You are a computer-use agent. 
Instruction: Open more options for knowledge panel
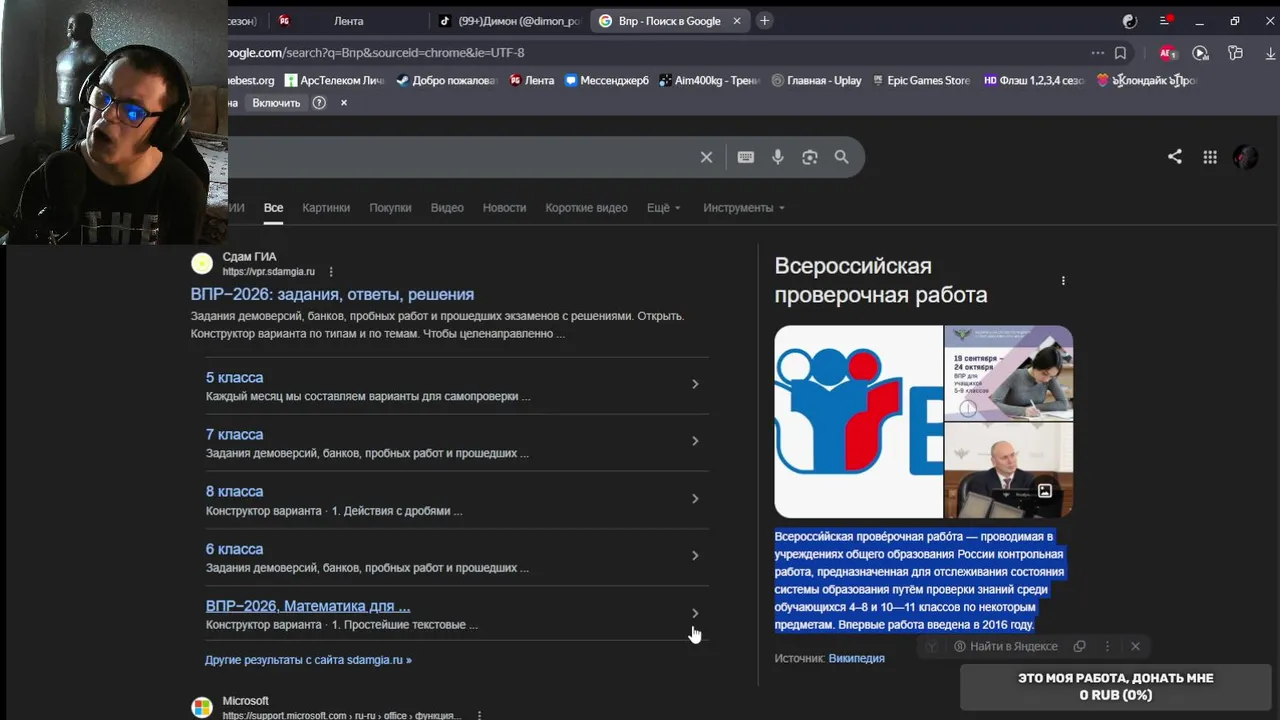1063,281
